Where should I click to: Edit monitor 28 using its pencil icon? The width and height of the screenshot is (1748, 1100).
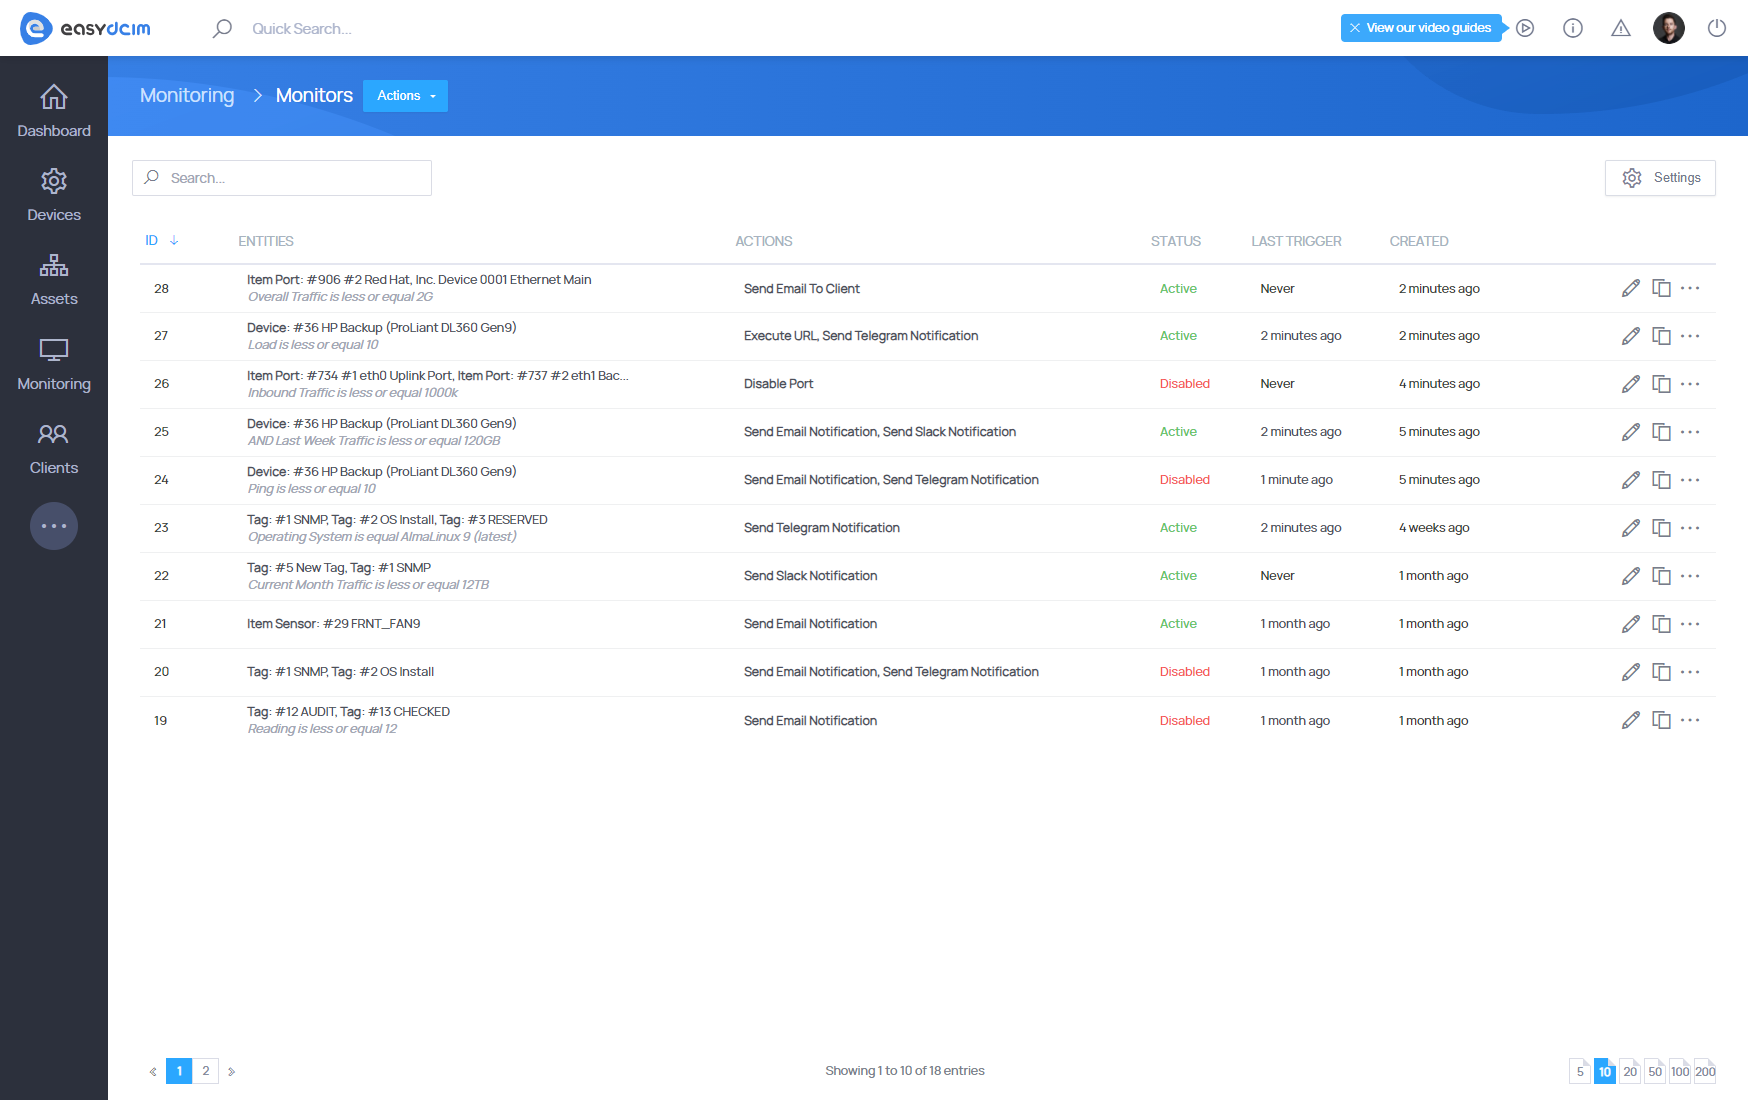[x=1631, y=288]
